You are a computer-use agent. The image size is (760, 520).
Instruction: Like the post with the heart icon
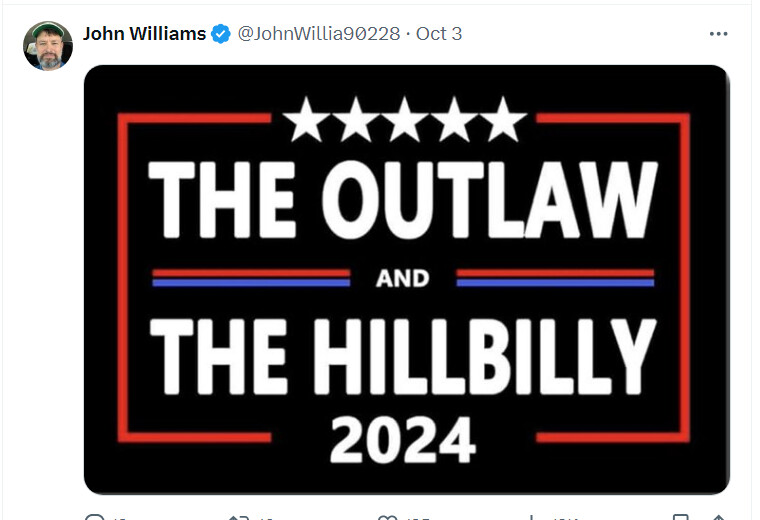[387, 518]
